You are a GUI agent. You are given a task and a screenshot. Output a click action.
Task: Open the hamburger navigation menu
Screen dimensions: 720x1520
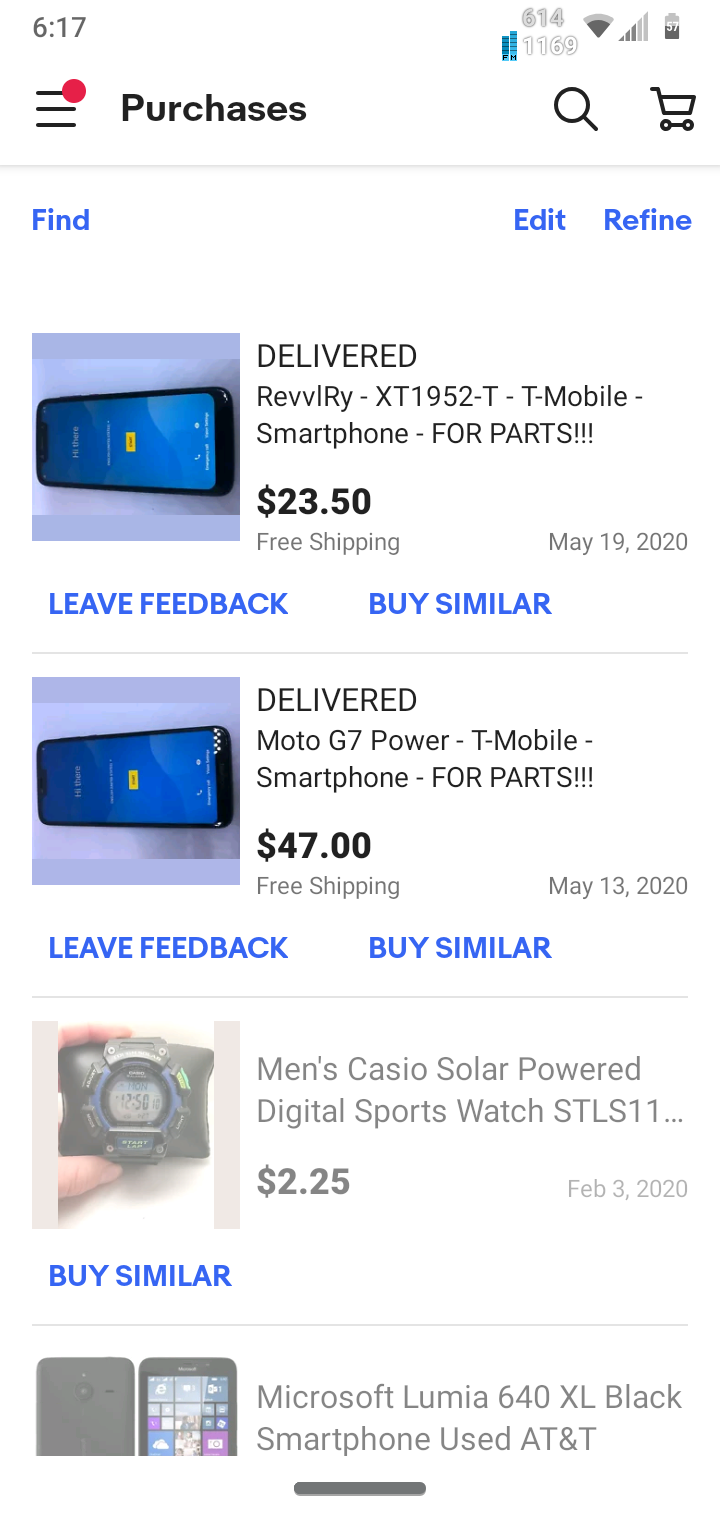tap(58, 108)
